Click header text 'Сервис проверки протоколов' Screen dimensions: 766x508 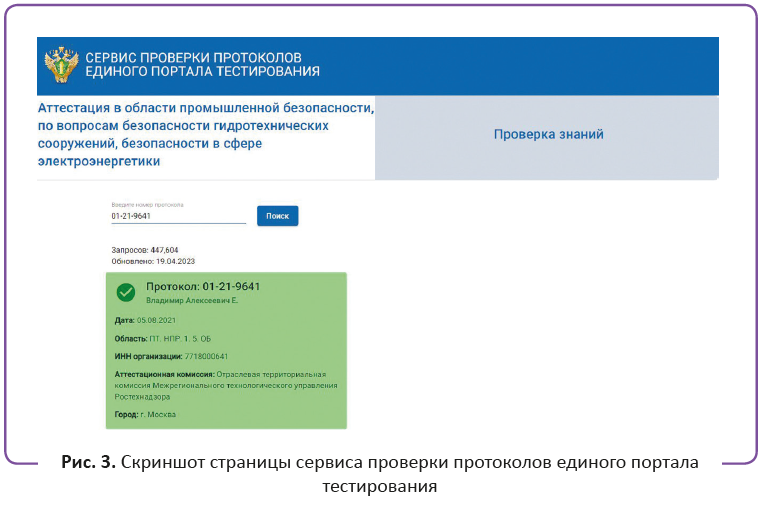[193, 57]
